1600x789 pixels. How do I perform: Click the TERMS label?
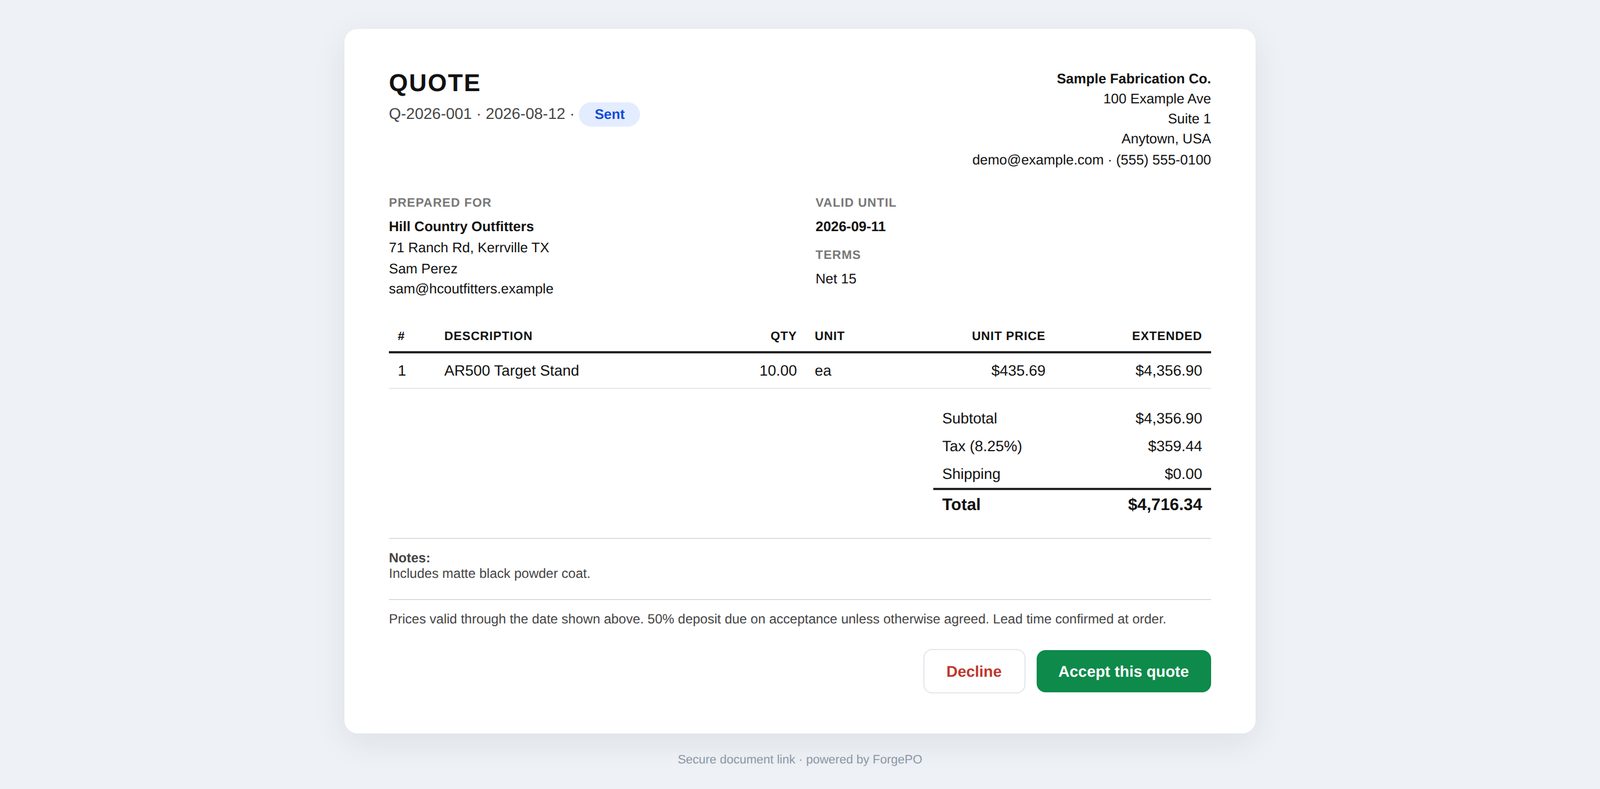tap(837, 255)
